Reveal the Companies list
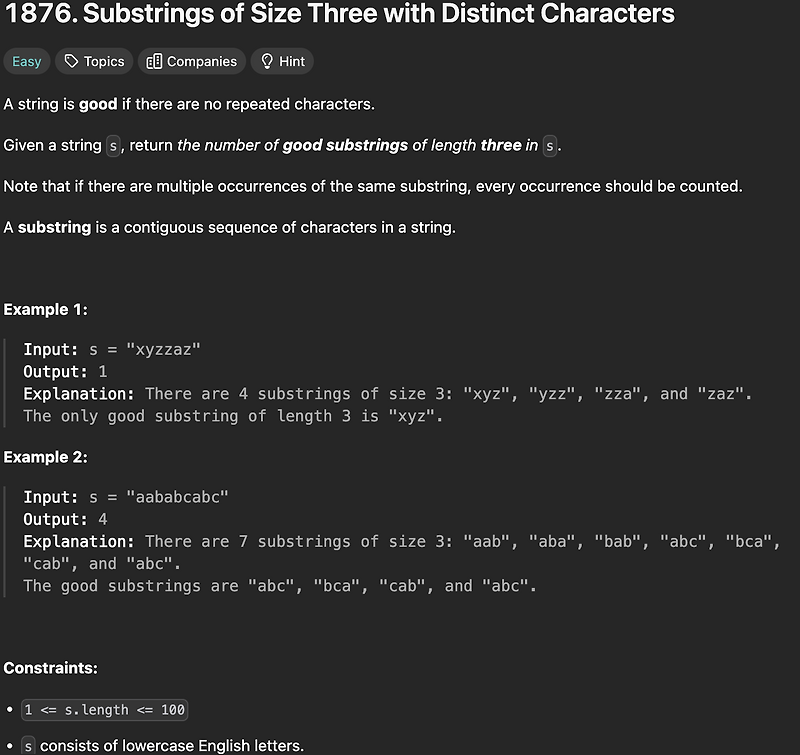 [191, 61]
